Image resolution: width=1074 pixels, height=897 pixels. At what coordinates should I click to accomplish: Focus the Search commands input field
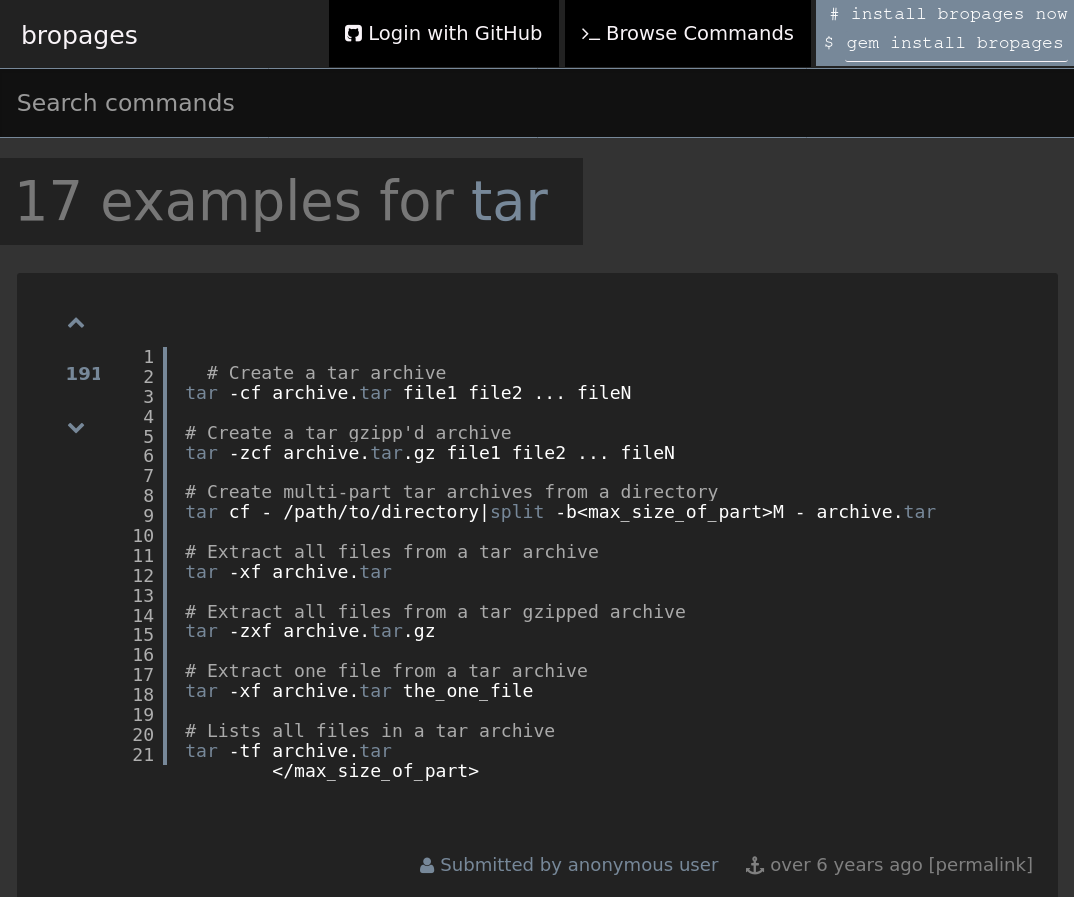[537, 103]
